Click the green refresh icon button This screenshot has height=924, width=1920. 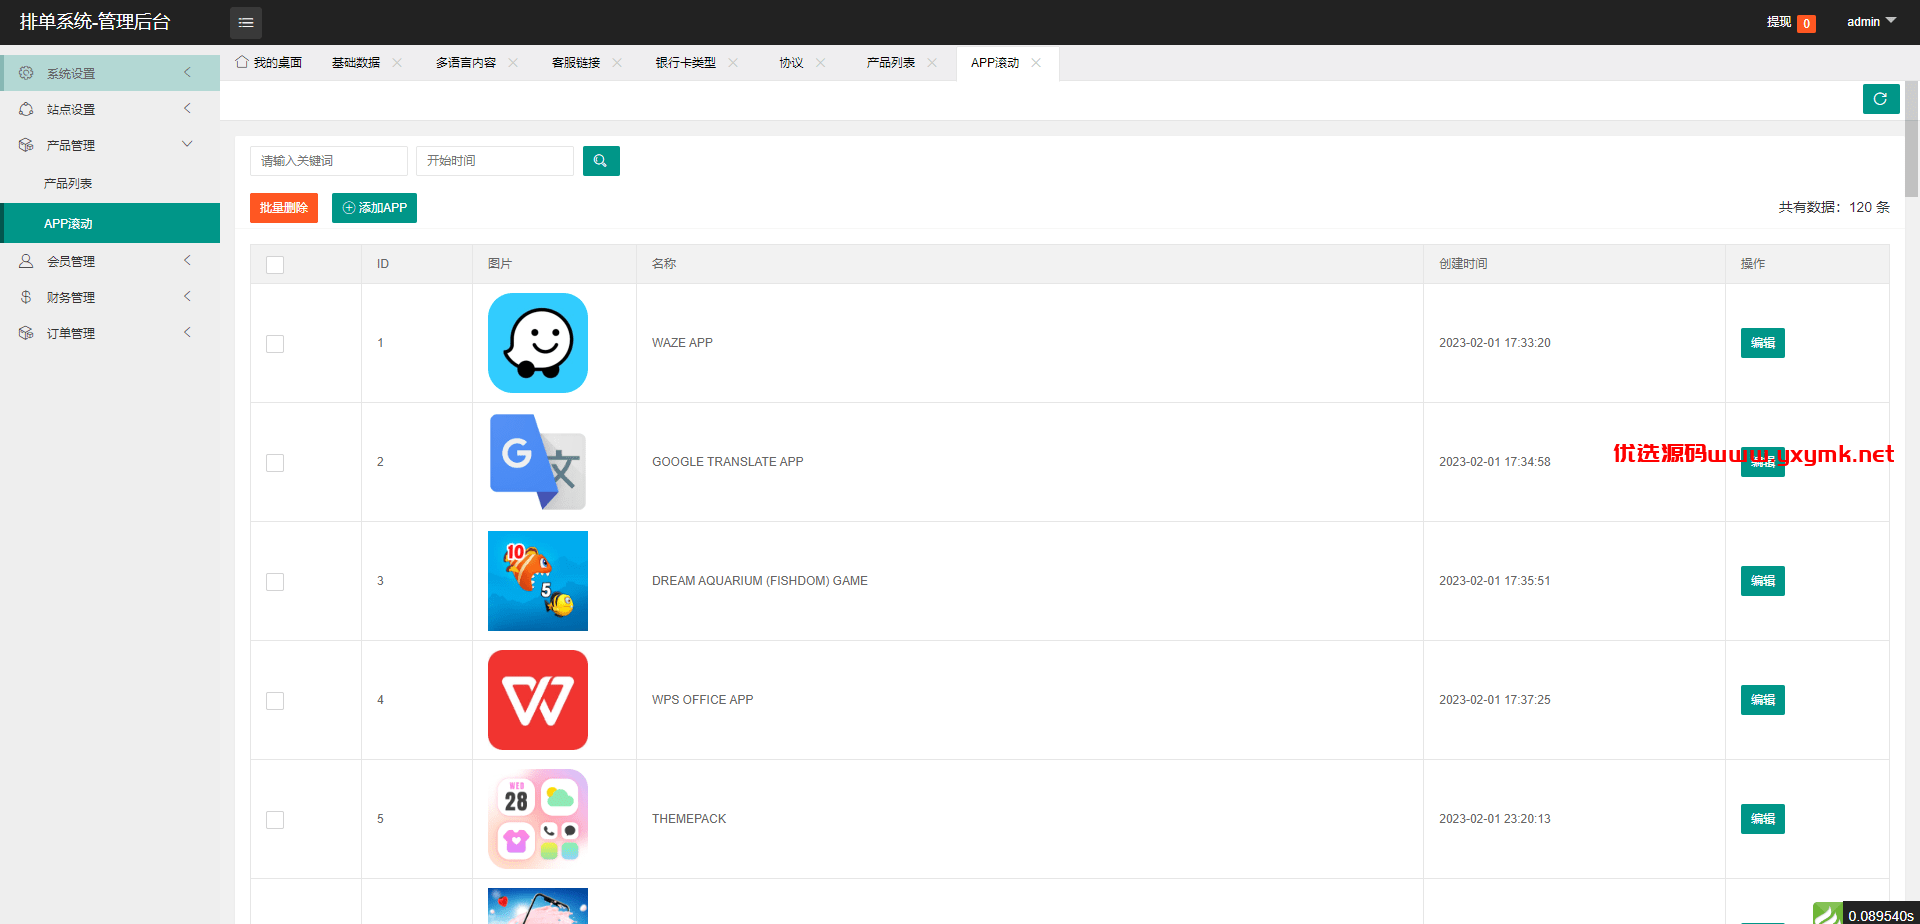pos(1881,99)
